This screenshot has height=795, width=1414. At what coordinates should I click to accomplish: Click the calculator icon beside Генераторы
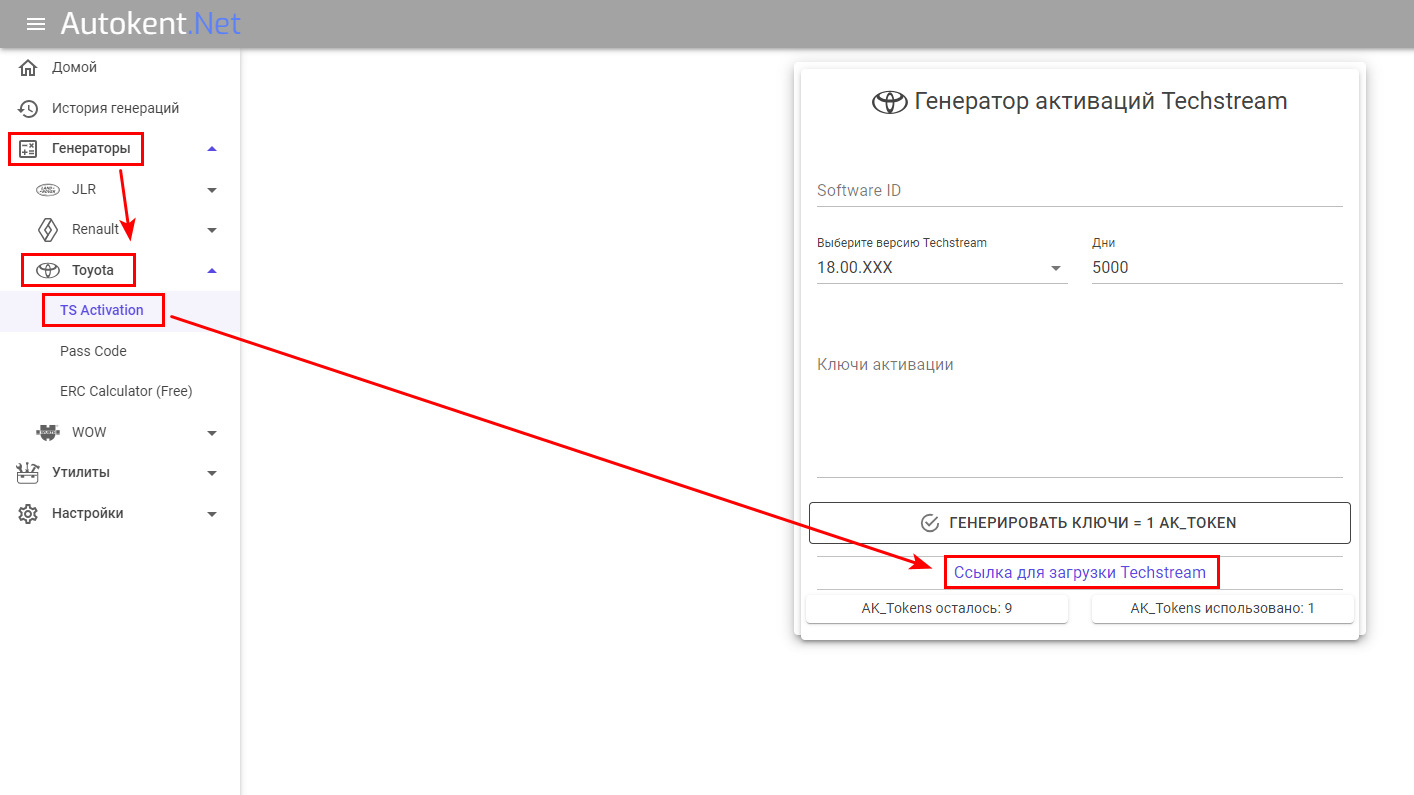coord(28,149)
